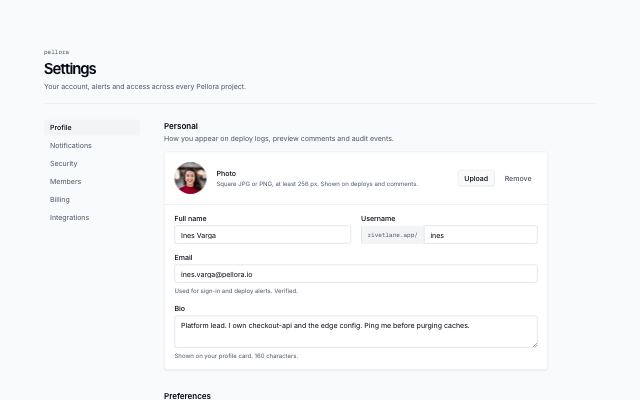Click the "Shown on your profile card" hint

coord(236,356)
